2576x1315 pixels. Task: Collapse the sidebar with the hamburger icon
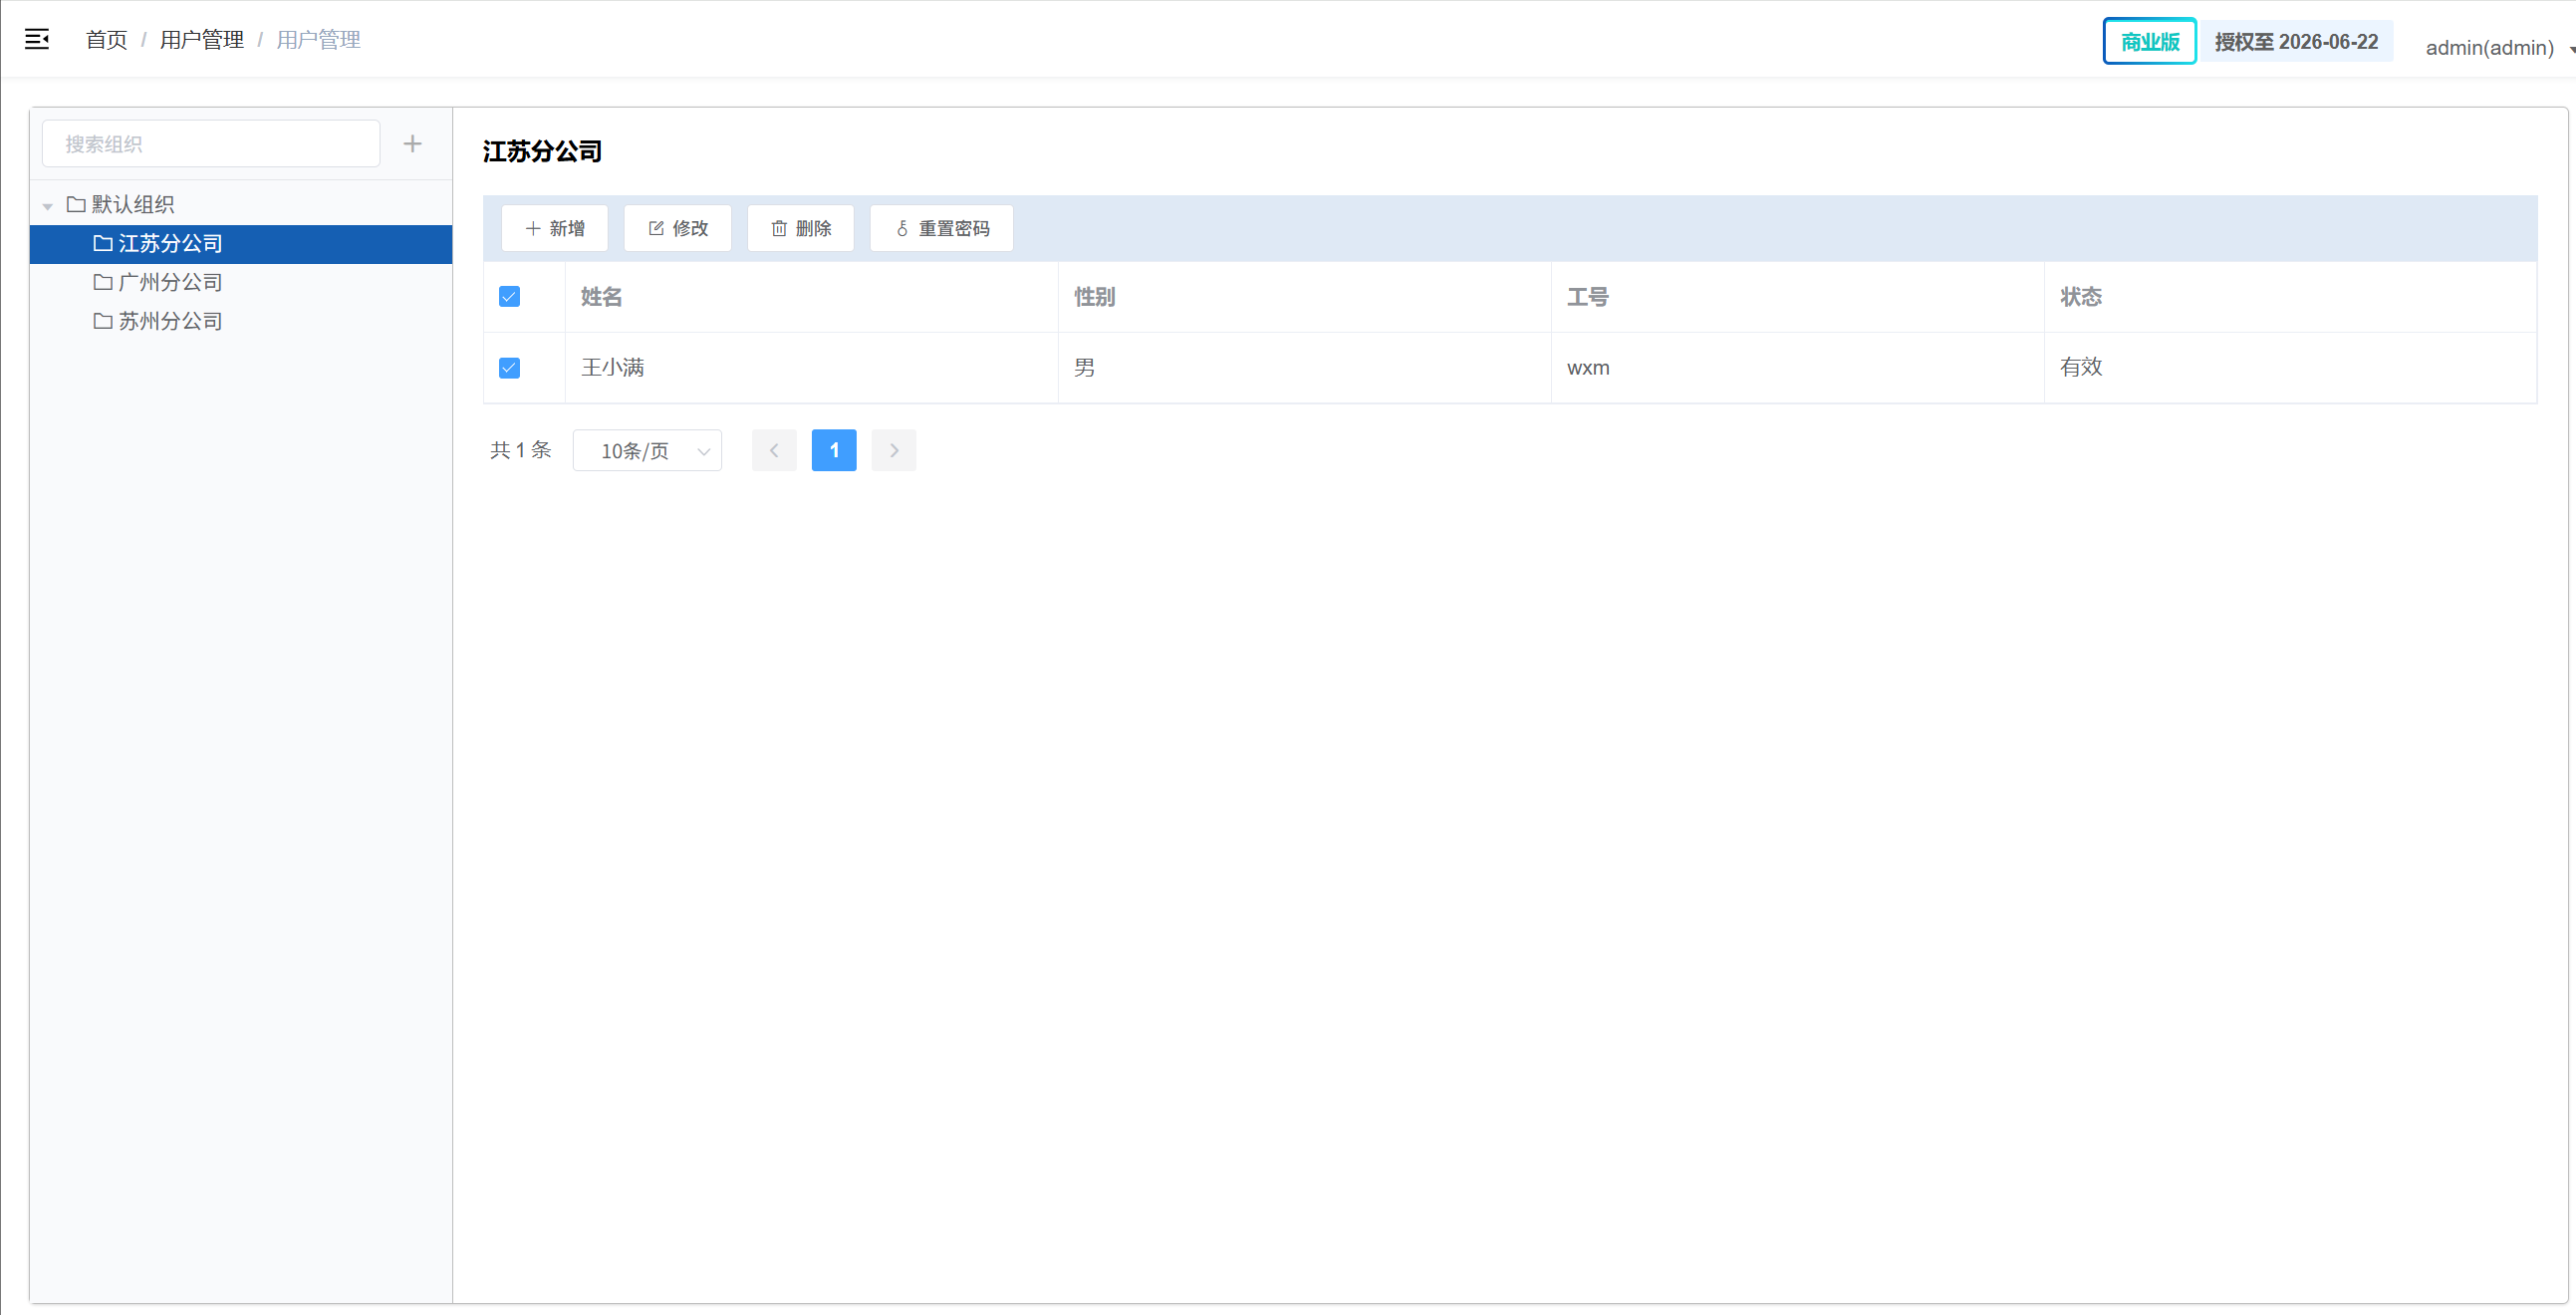[37, 40]
